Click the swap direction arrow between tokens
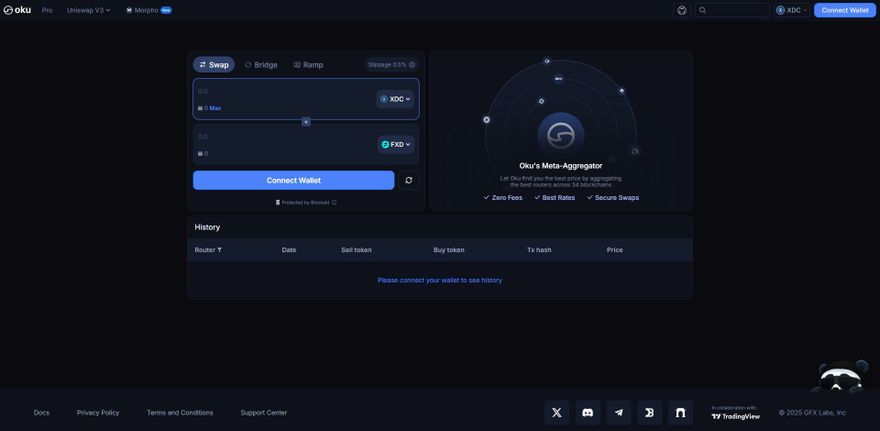880x431 pixels. [306, 121]
